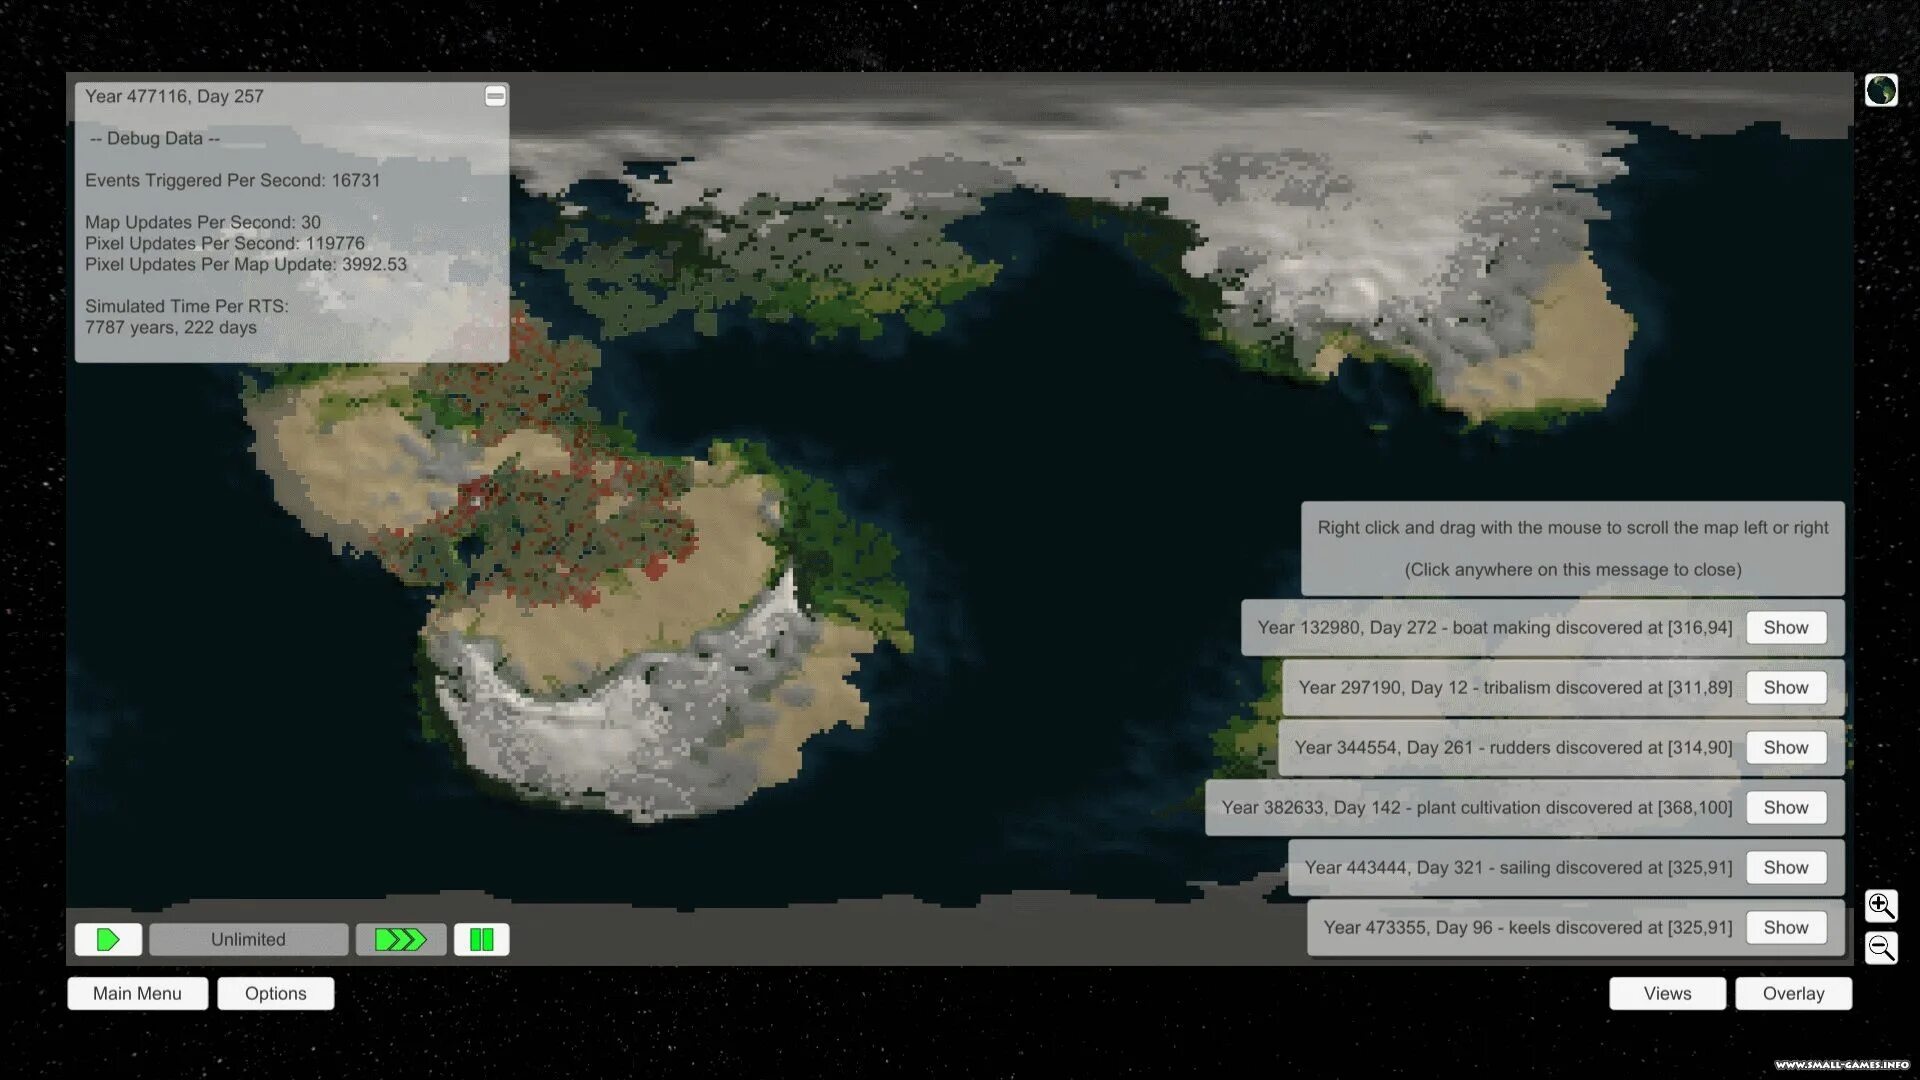
Task: Click the zoom out magnifier icon
Action: pyautogui.click(x=1880, y=947)
